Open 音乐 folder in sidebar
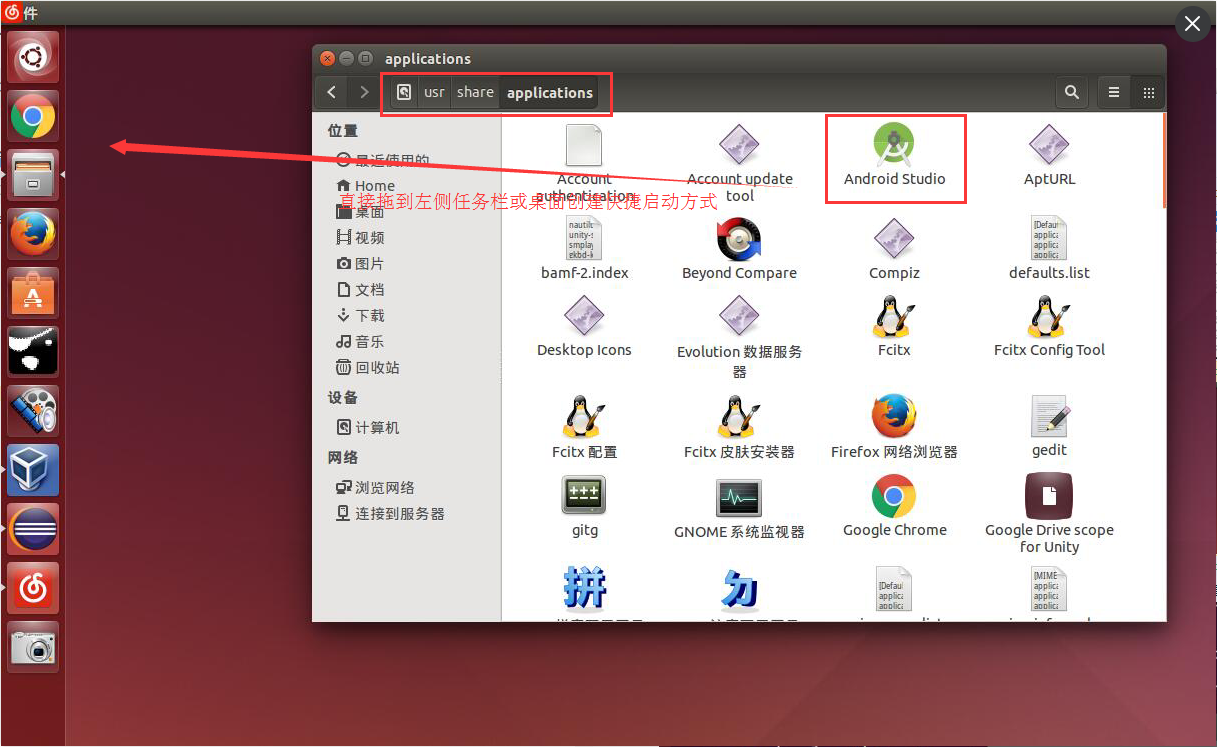 pyautogui.click(x=360, y=342)
